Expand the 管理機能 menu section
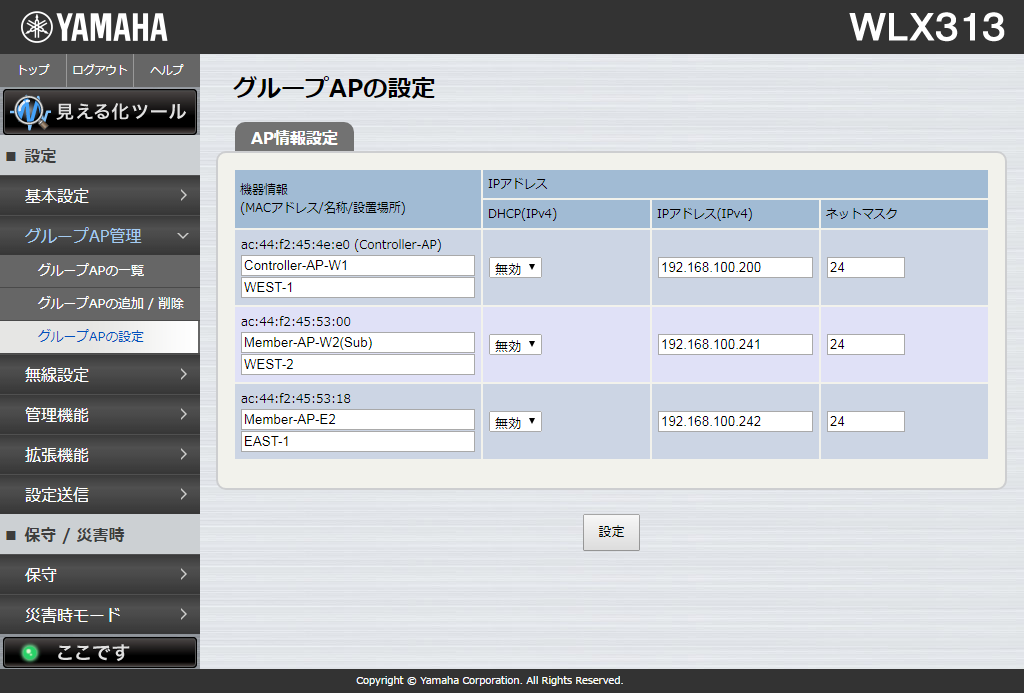Image resolution: width=1024 pixels, height=693 pixels. tap(100, 415)
